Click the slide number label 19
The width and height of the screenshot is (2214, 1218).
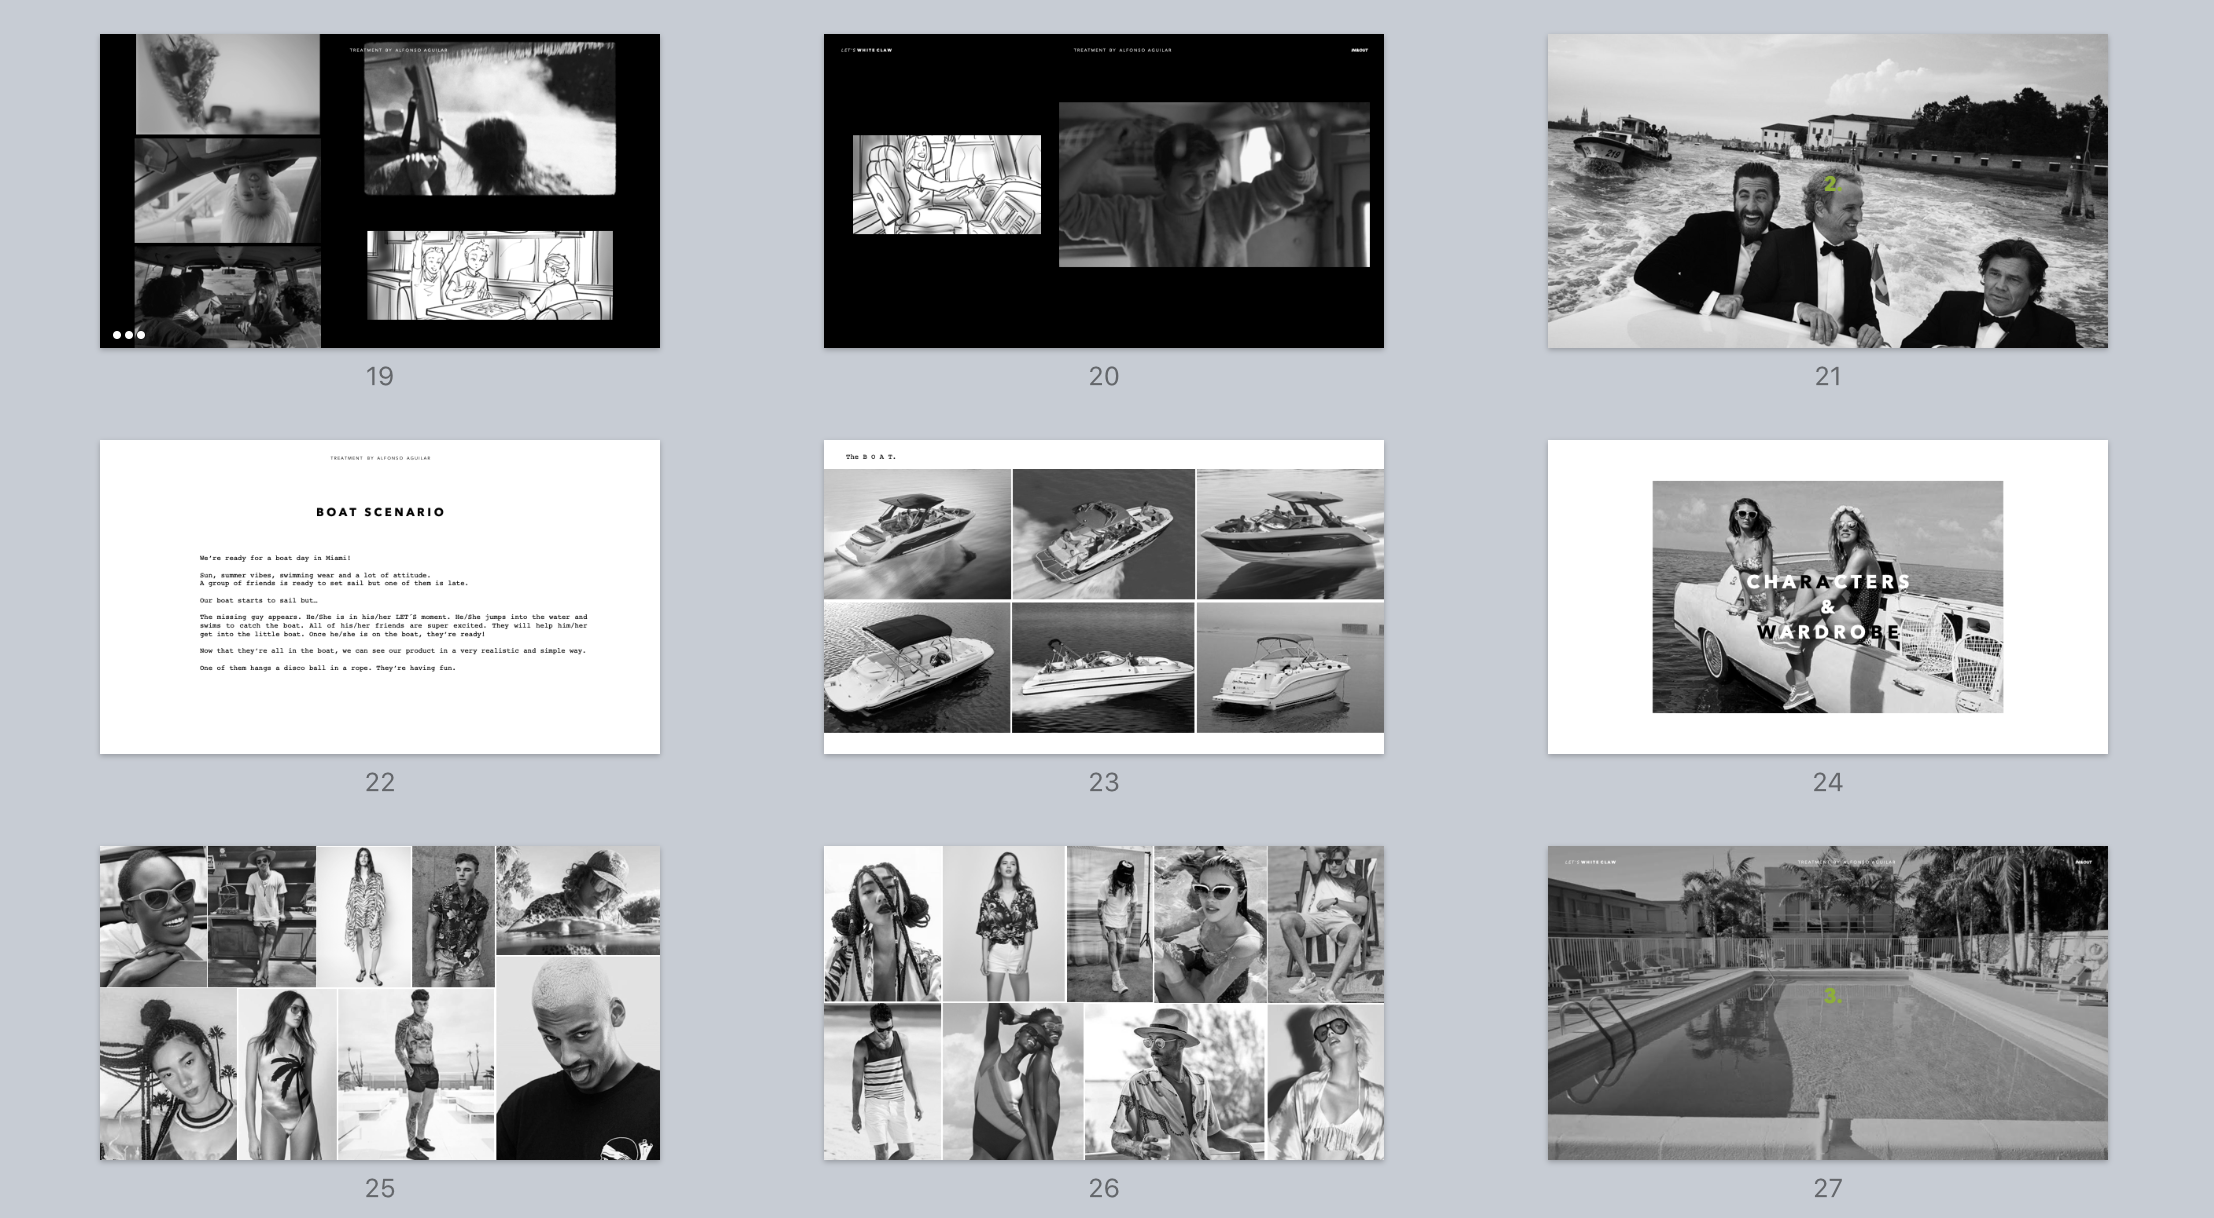point(380,377)
